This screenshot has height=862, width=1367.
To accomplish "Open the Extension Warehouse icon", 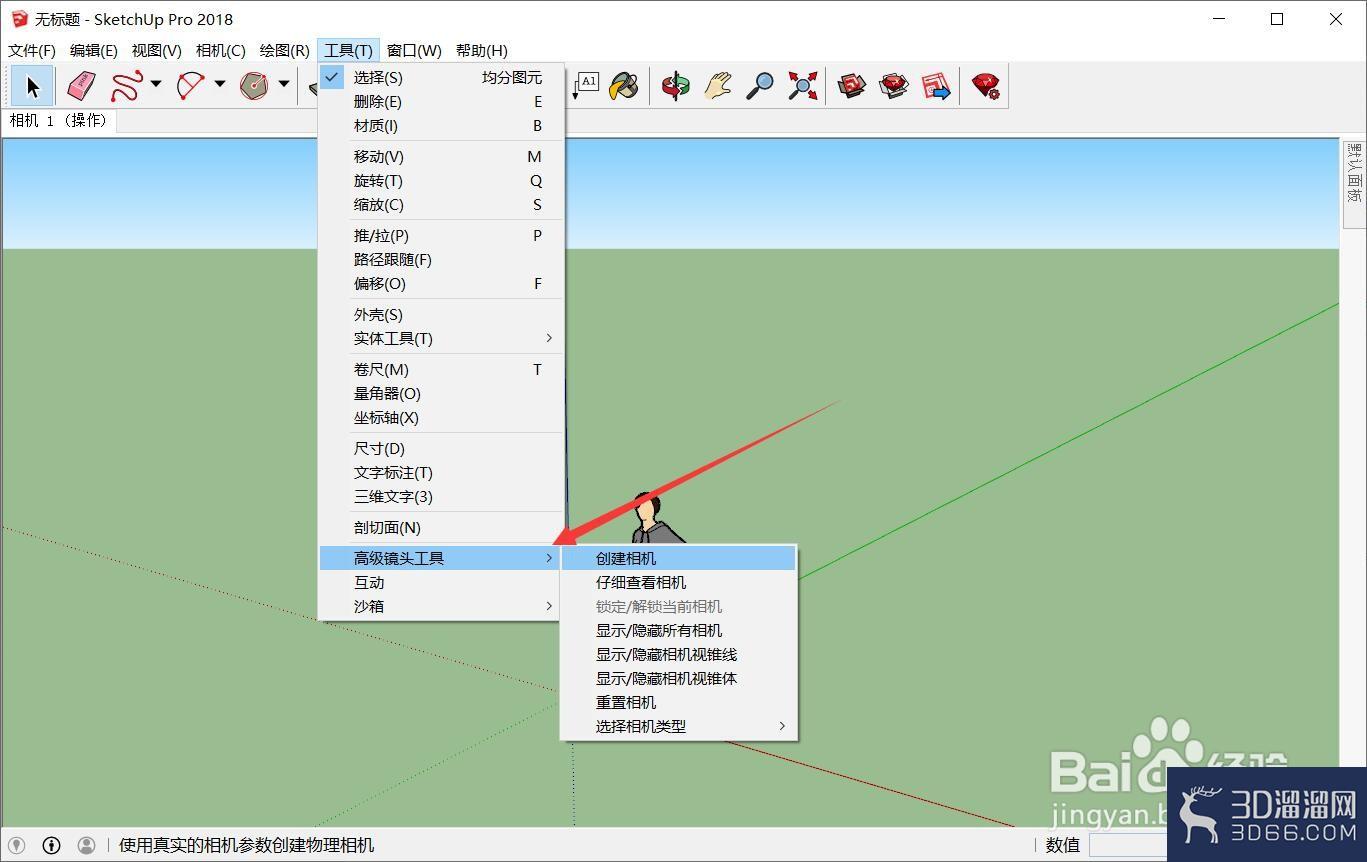I will [x=893, y=86].
